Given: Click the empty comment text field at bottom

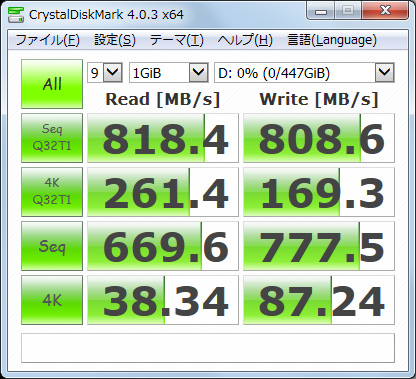Looking at the screenshot, I should [x=208, y=348].
